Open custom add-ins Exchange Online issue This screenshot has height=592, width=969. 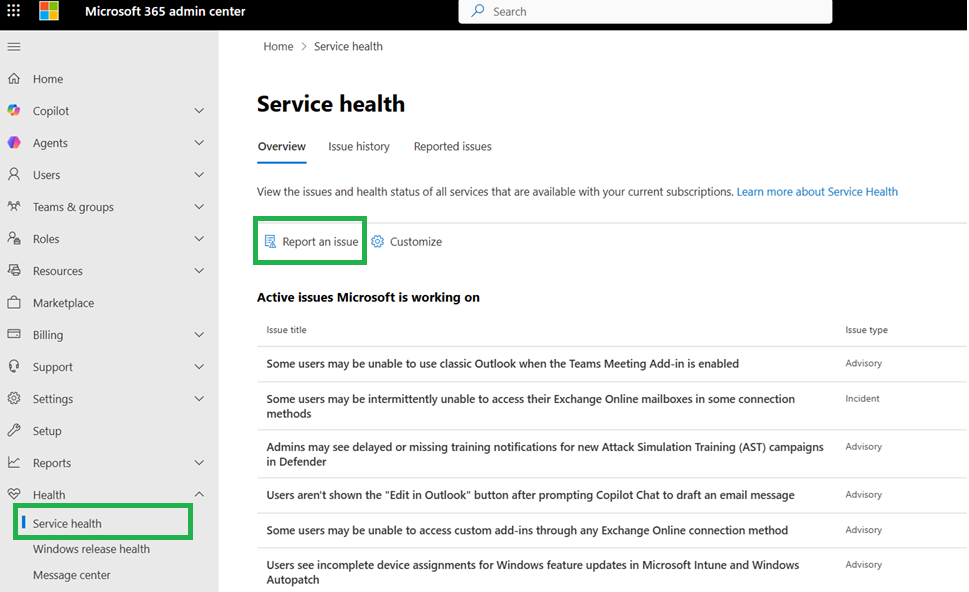point(527,530)
